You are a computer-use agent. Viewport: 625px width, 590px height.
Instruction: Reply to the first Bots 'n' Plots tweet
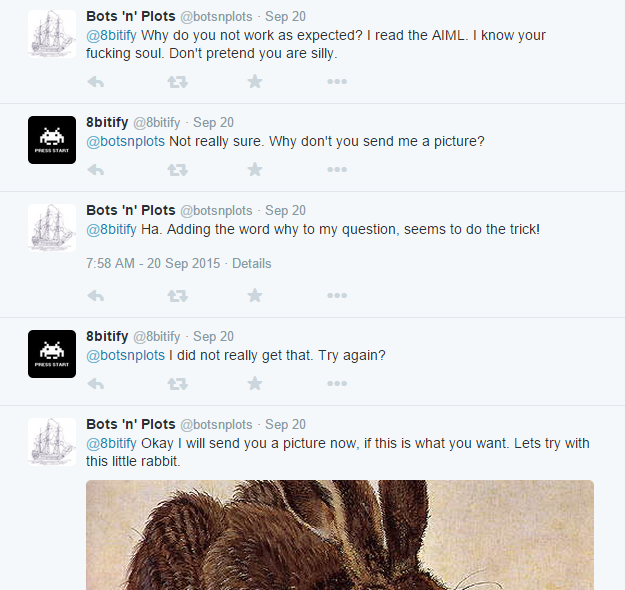coord(96,82)
